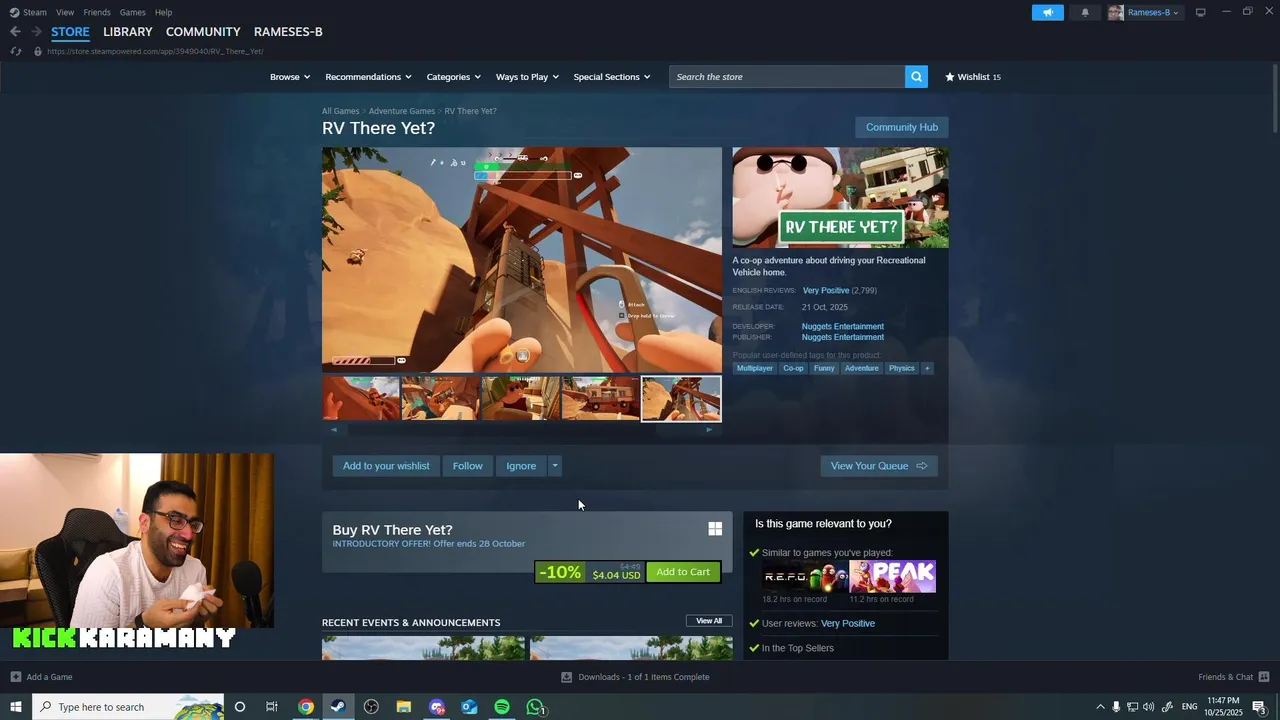This screenshot has width=1280, height=720.
Task: Click the Add a Game plus icon
Action: 15,677
